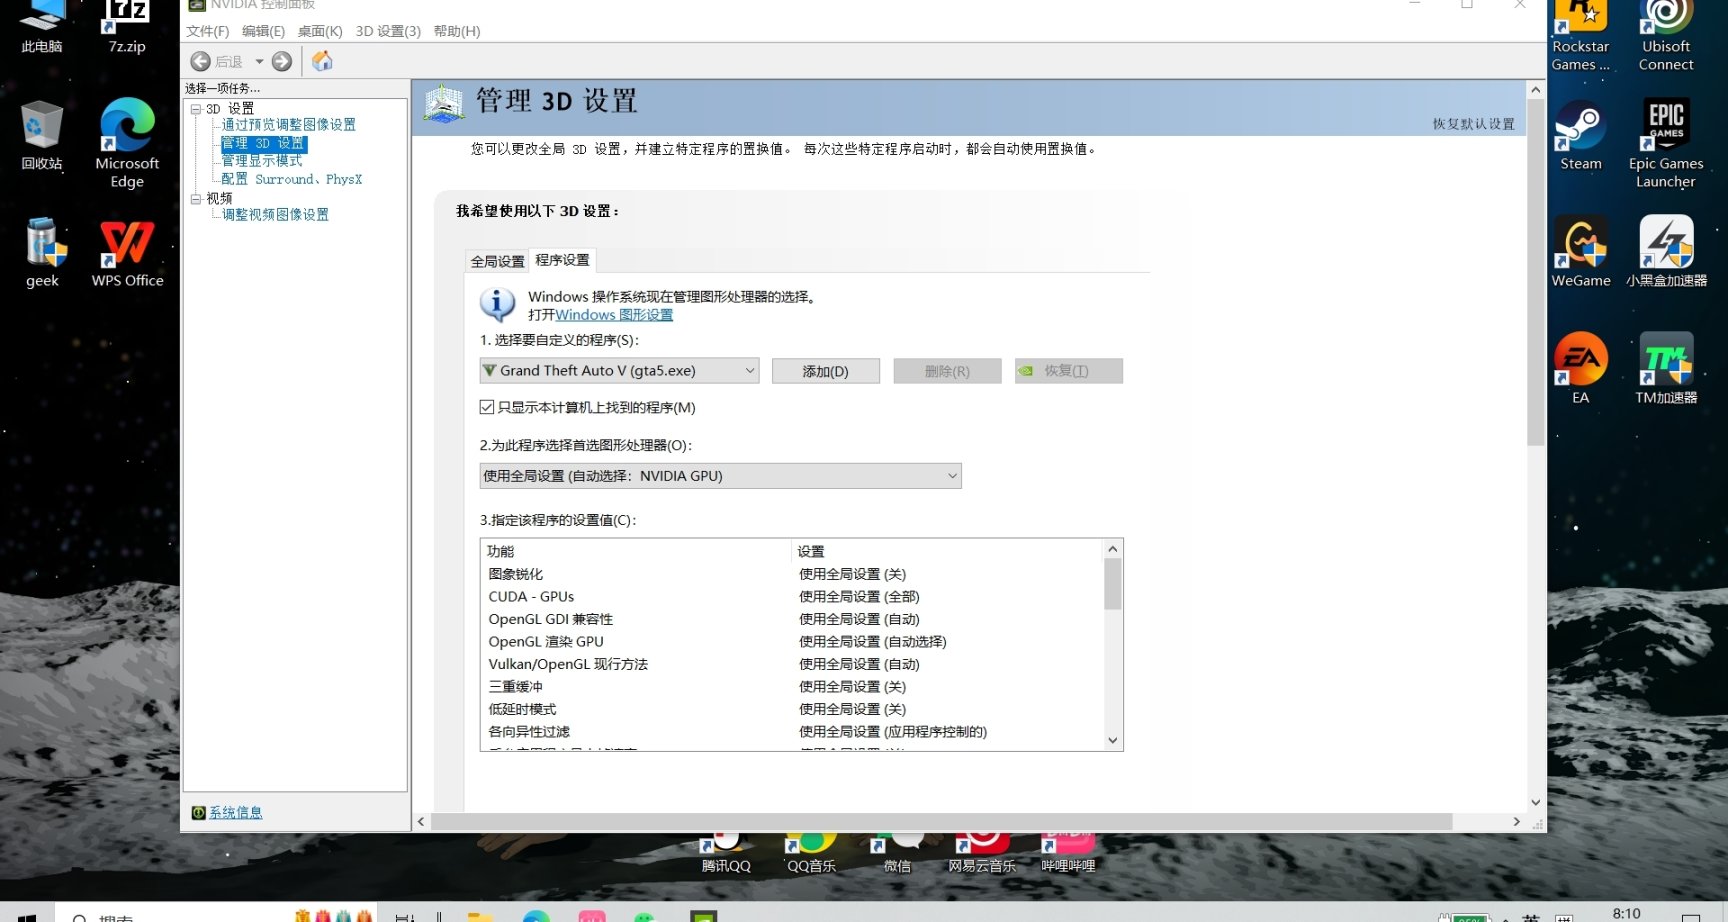Click the horizontal scrollbar right arrow
The height and width of the screenshot is (922, 1728).
pos(1517,822)
